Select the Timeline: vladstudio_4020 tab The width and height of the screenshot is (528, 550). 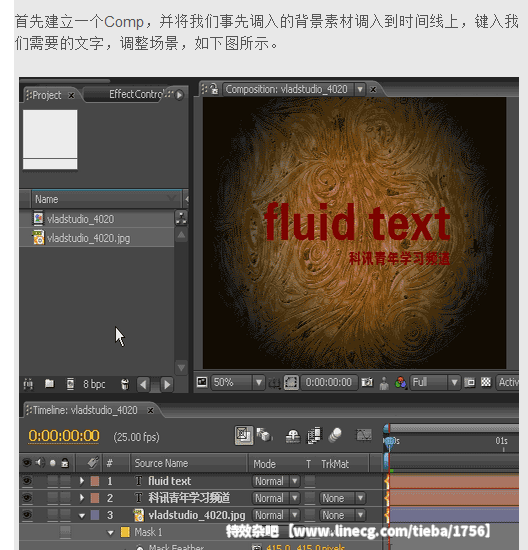coord(85,410)
